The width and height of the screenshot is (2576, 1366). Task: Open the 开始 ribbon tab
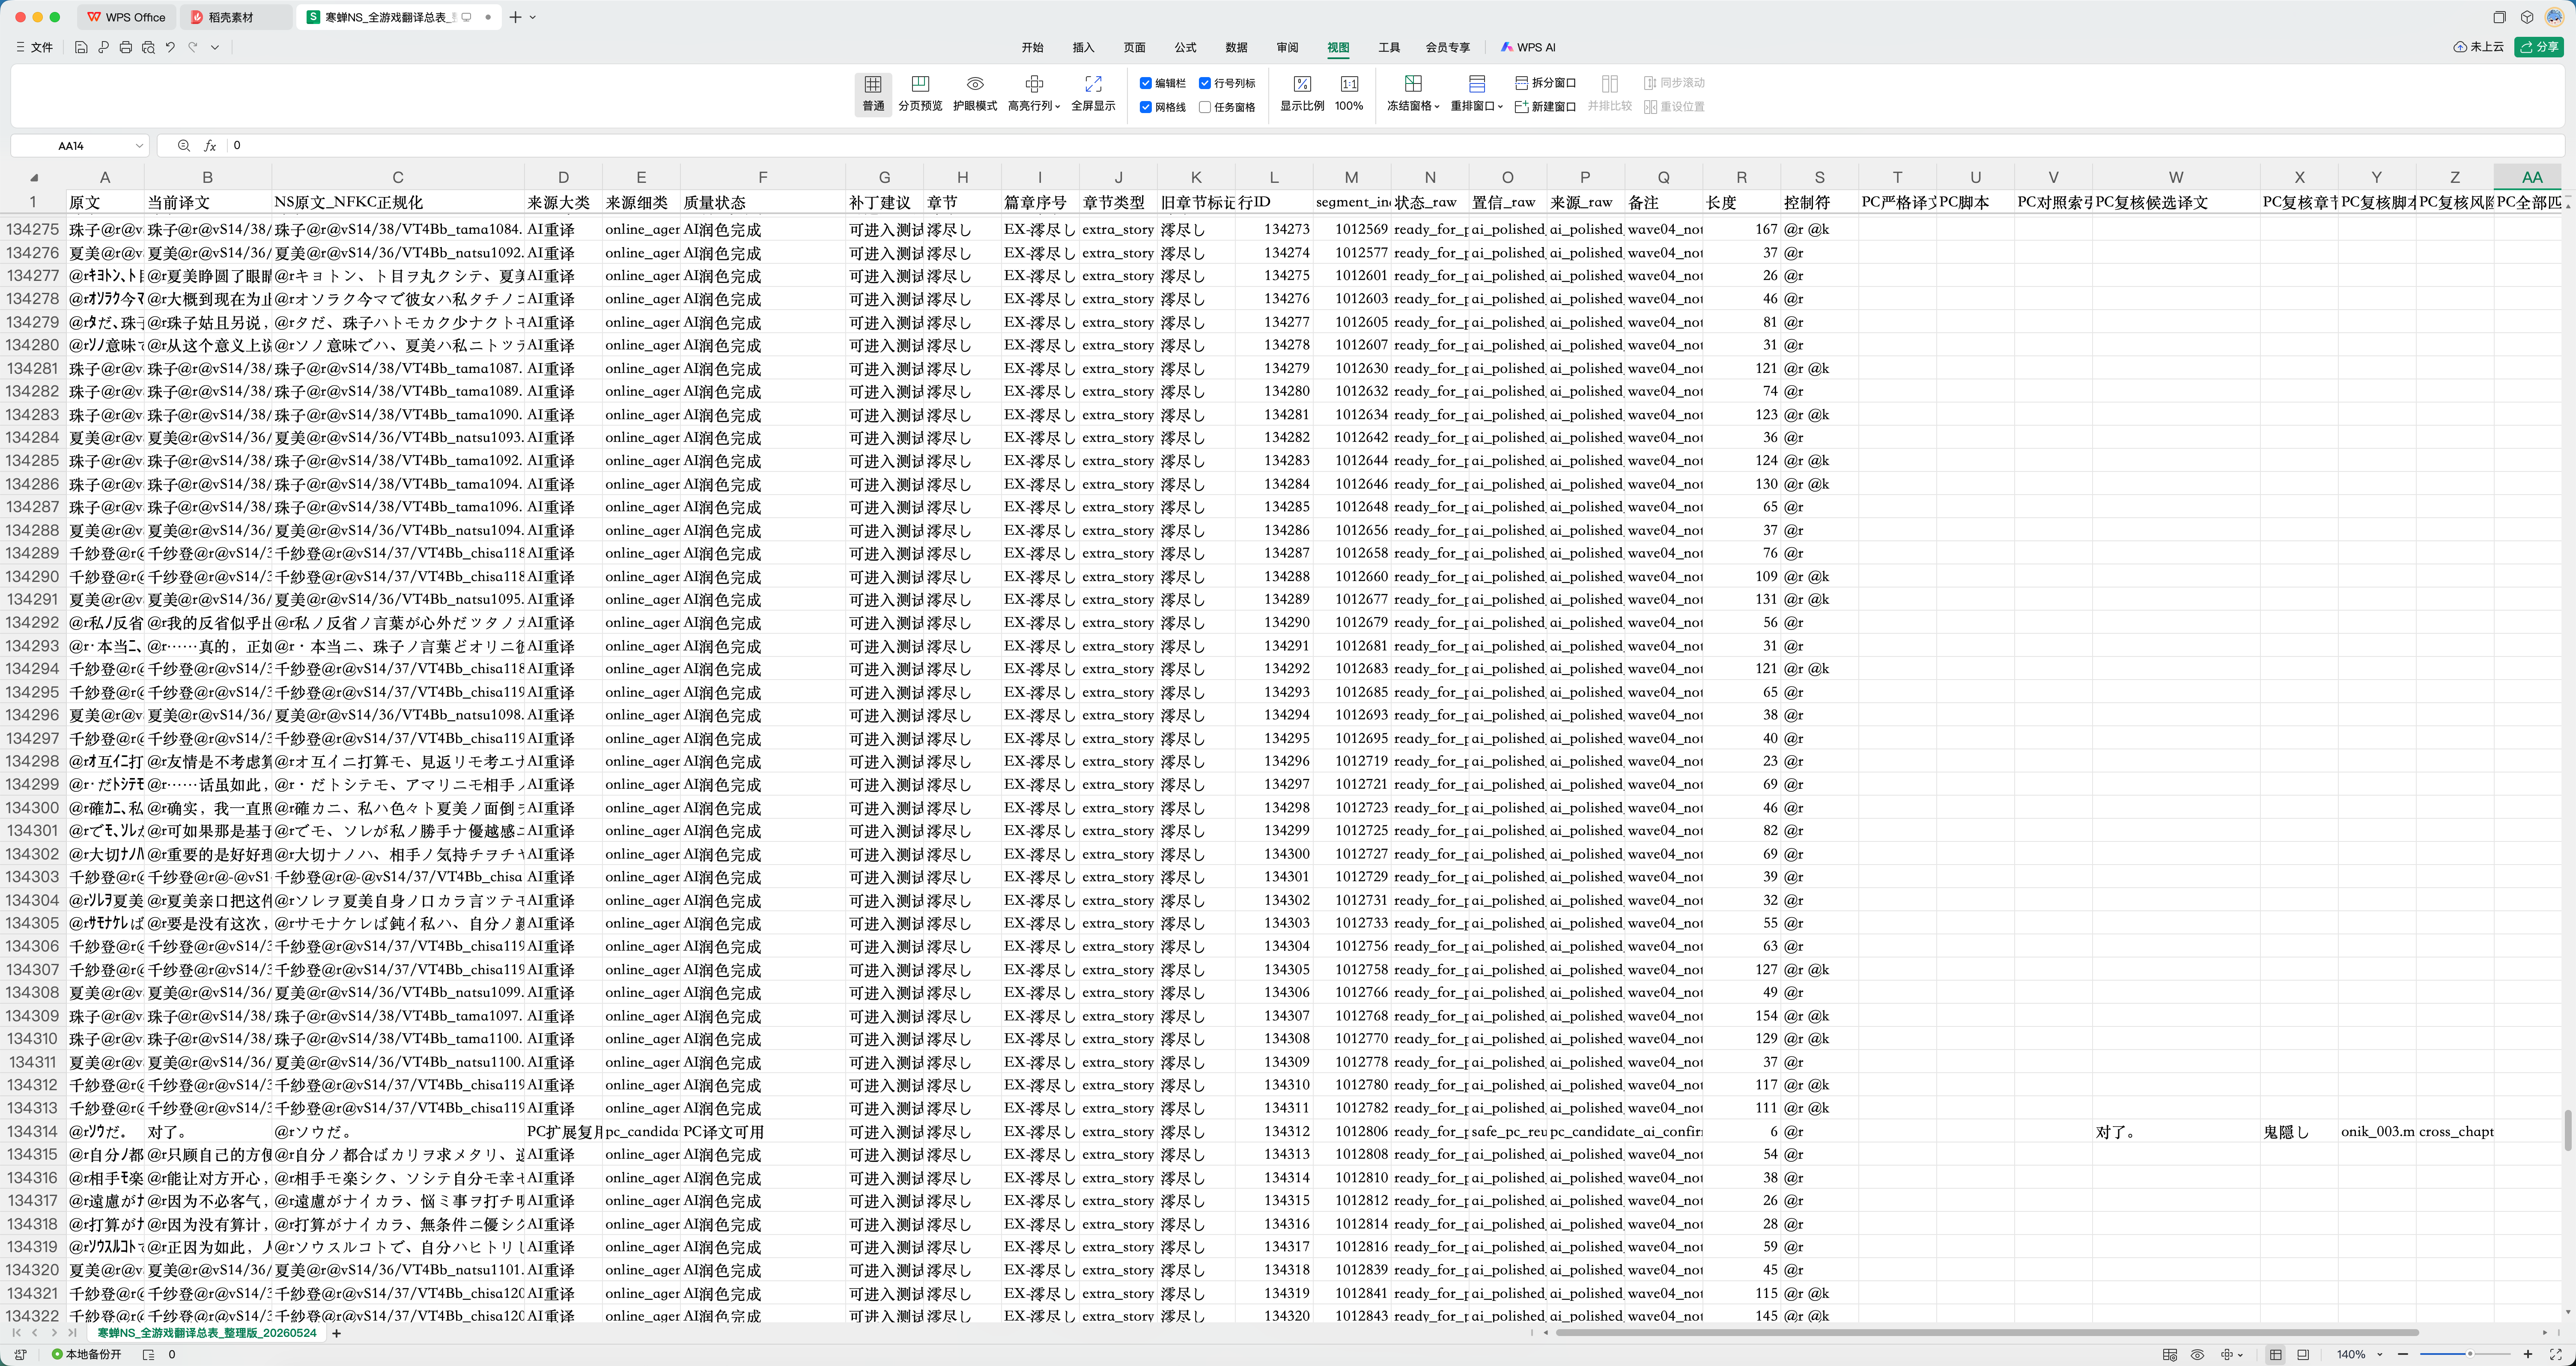pyautogui.click(x=1032, y=47)
